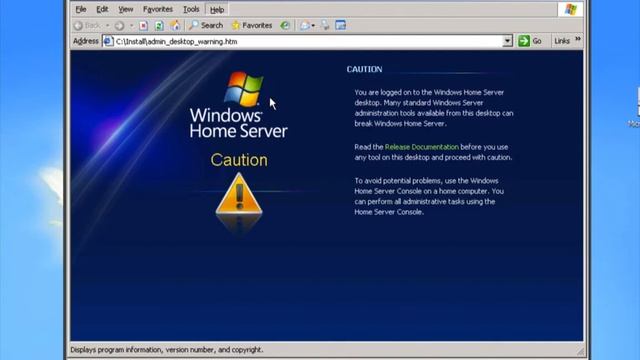Click the Back navigation button
Viewport: 640px width, 360px height.
[87, 25]
